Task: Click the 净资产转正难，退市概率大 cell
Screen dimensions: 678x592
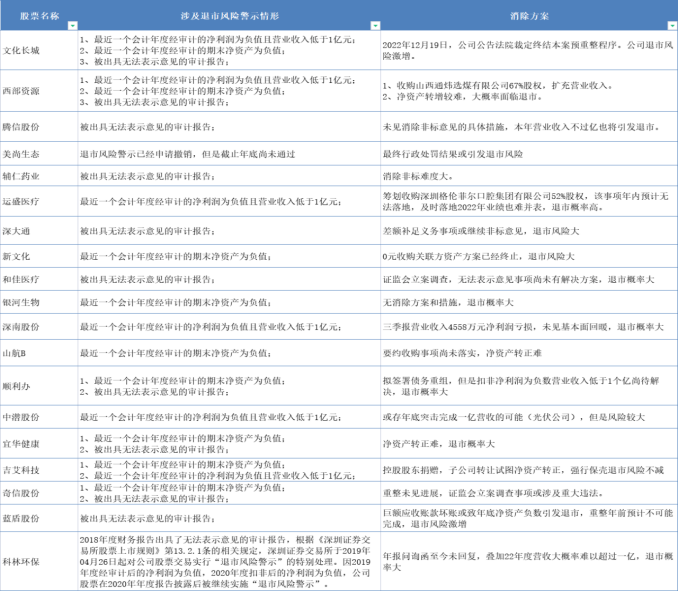Action: [529, 444]
